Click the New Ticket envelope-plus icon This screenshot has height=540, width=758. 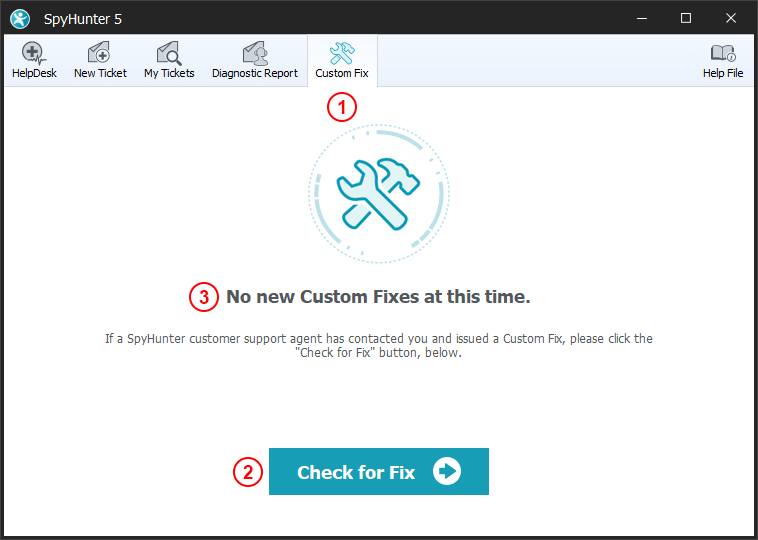tap(100, 53)
